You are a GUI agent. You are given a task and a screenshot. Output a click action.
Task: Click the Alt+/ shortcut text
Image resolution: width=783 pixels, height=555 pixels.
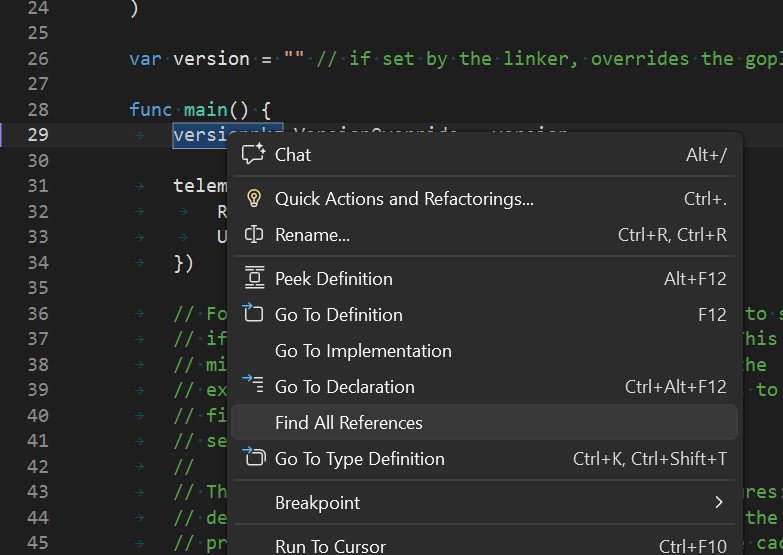click(x=706, y=155)
